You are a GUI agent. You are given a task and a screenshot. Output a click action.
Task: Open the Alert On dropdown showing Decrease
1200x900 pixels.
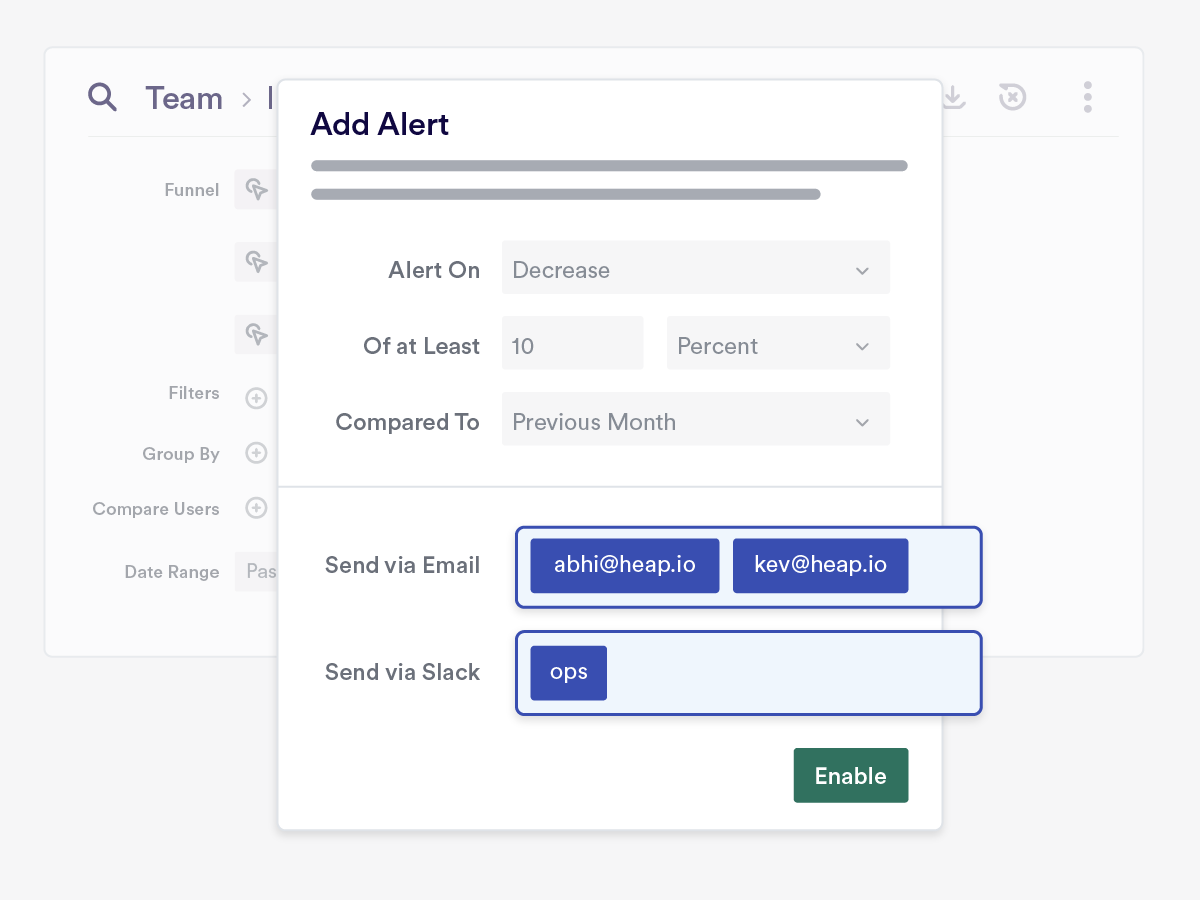(695, 268)
